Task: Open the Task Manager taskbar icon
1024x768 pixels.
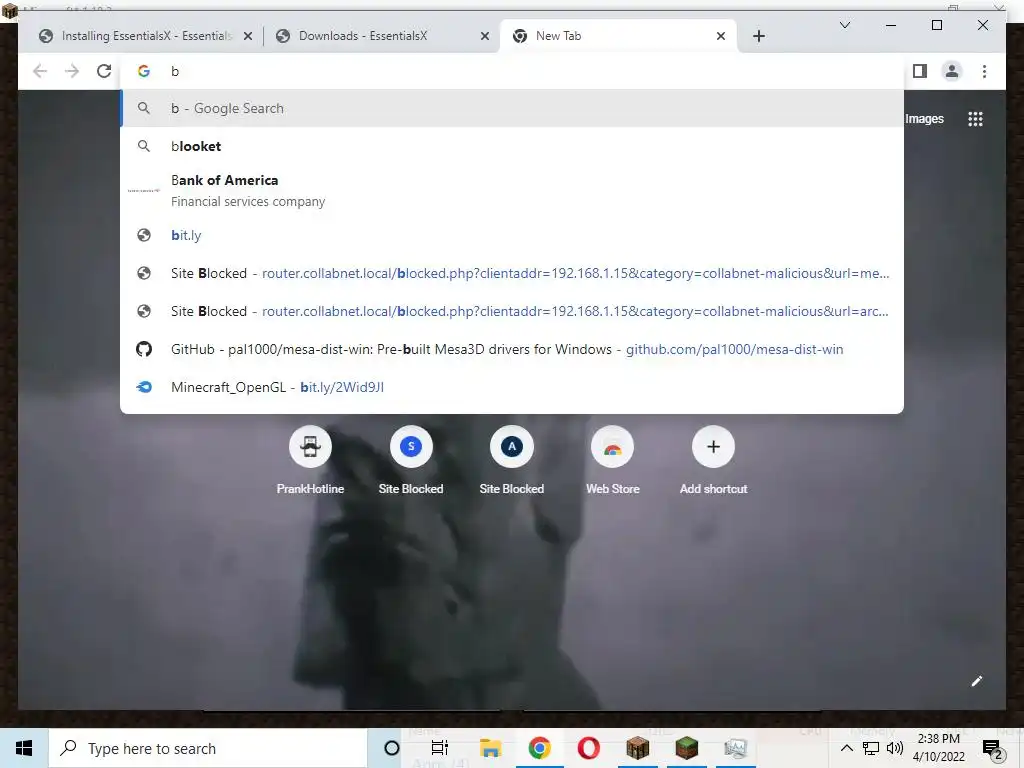Action: (735, 748)
